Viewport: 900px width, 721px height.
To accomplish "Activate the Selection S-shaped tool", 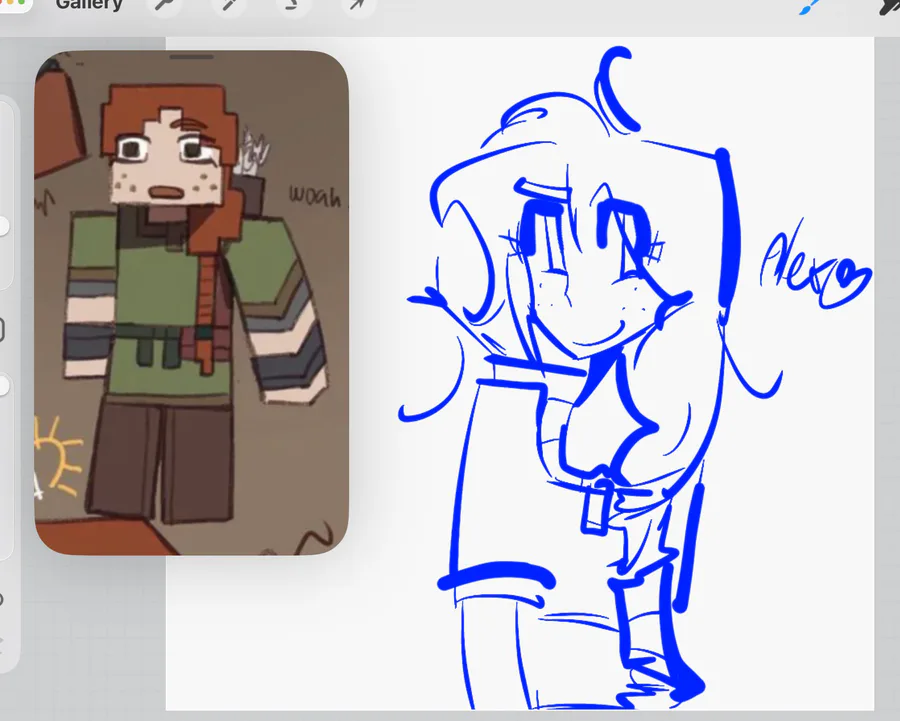I will [293, 5].
